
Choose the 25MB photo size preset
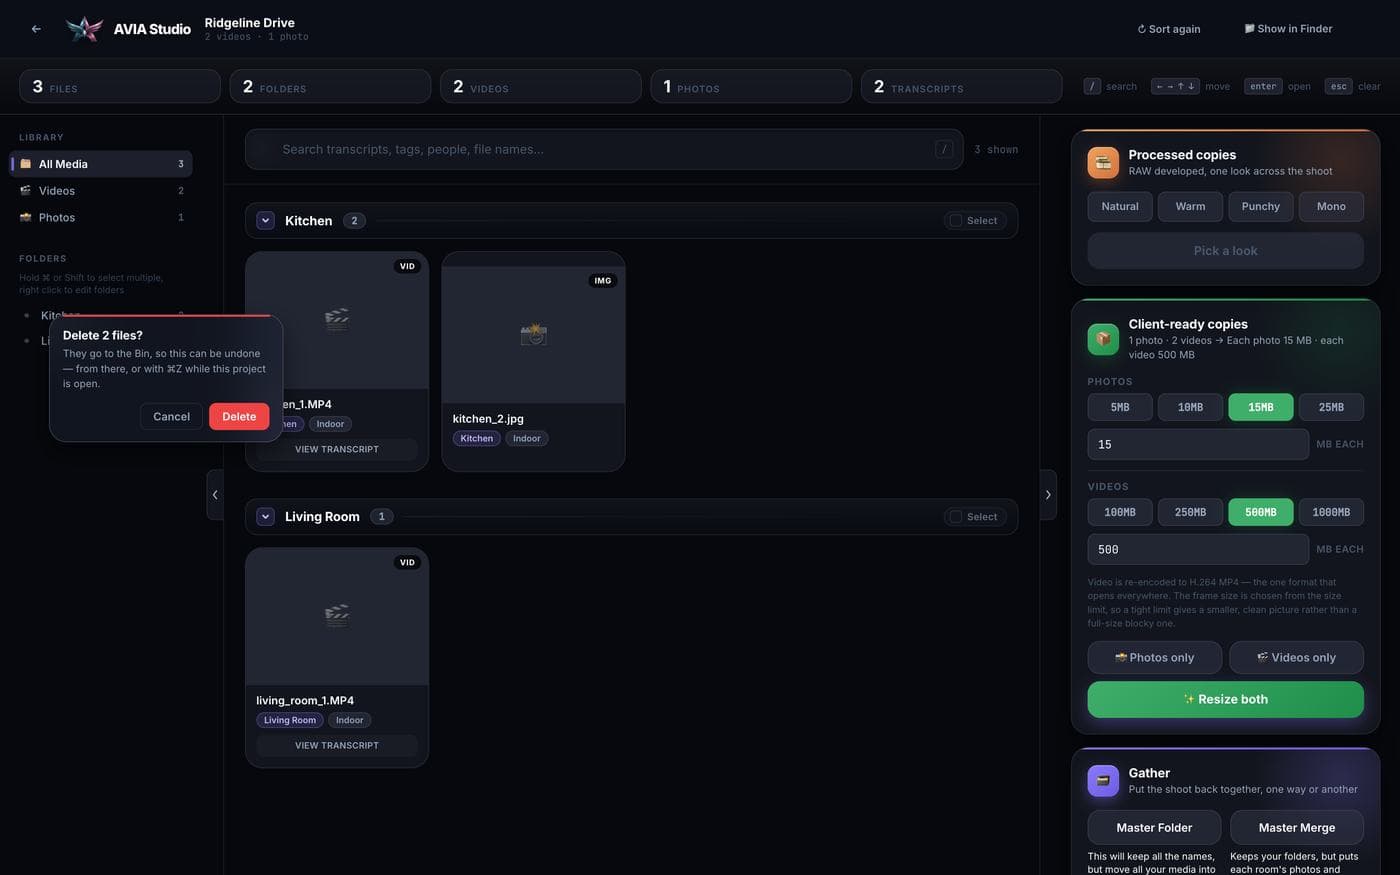[x=1331, y=407]
